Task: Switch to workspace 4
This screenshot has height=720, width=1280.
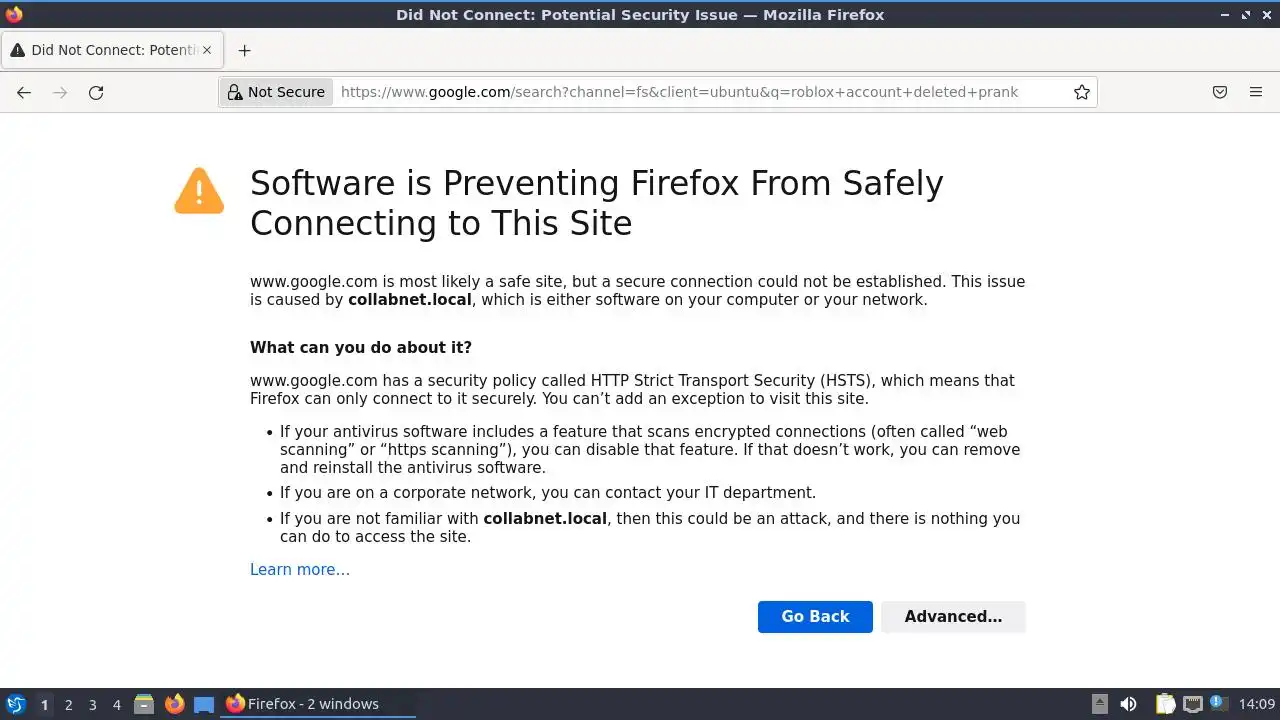Action: pyautogui.click(x=116, y=704)
